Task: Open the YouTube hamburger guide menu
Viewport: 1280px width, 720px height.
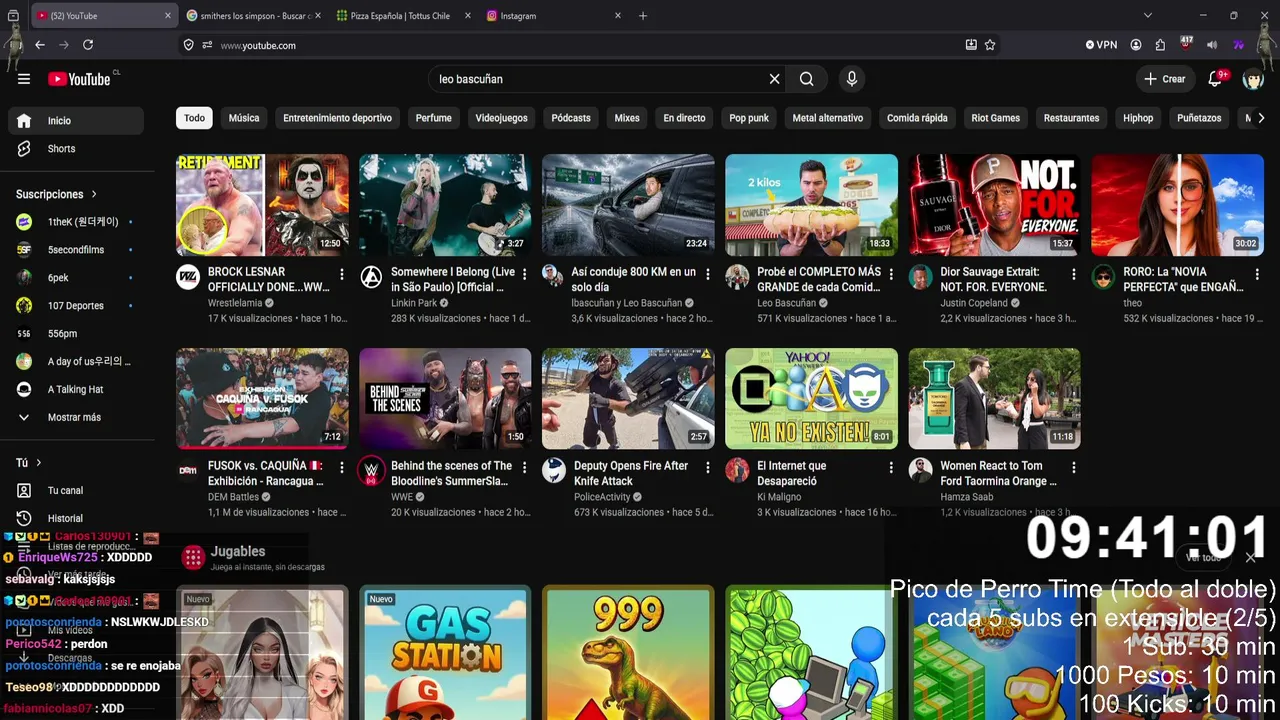Action: pyautogui.click(x=24, y=79)
